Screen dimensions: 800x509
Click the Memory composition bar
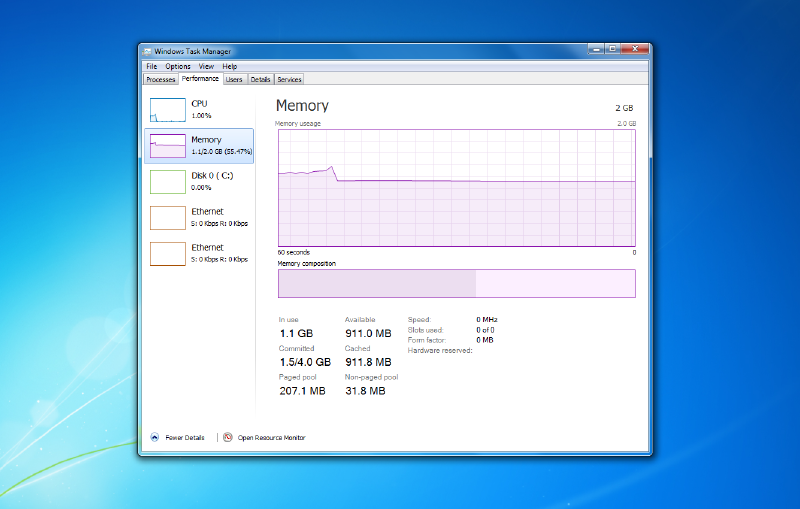[457, 284]
